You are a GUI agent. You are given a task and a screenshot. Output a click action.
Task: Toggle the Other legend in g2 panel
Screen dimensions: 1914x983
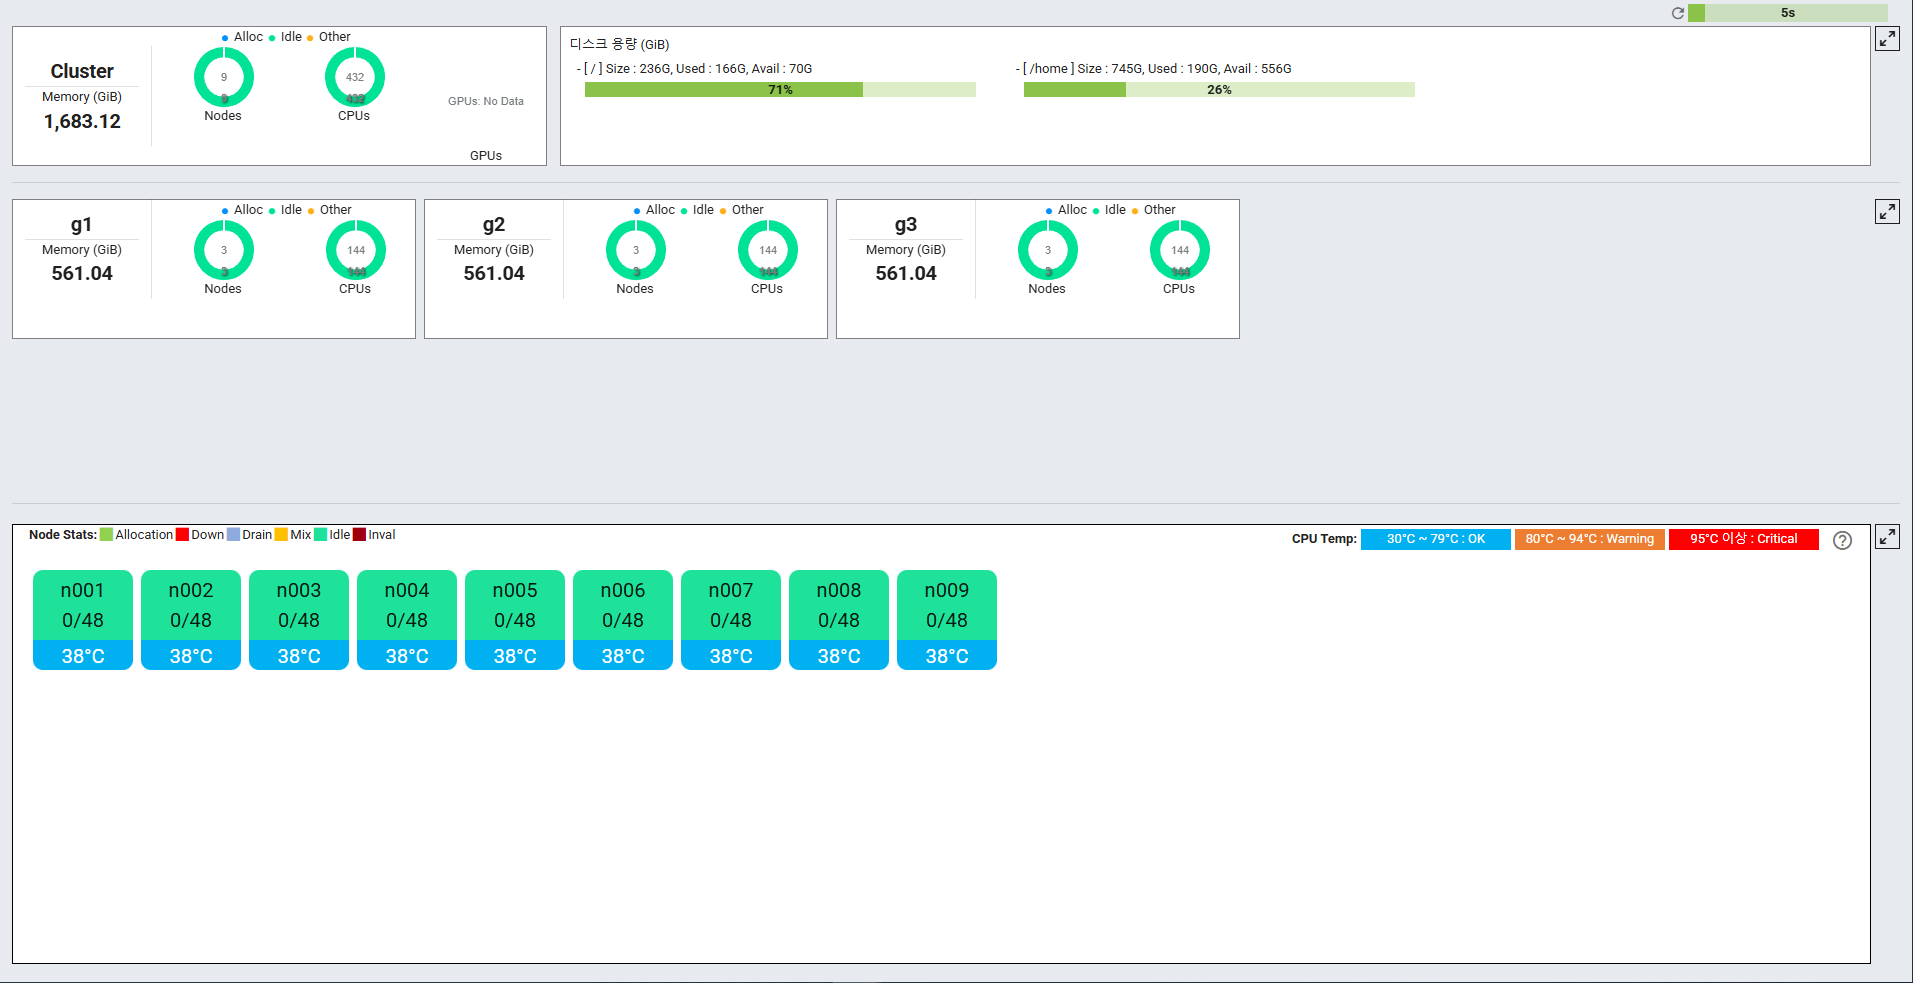click(x=742, y=210)
